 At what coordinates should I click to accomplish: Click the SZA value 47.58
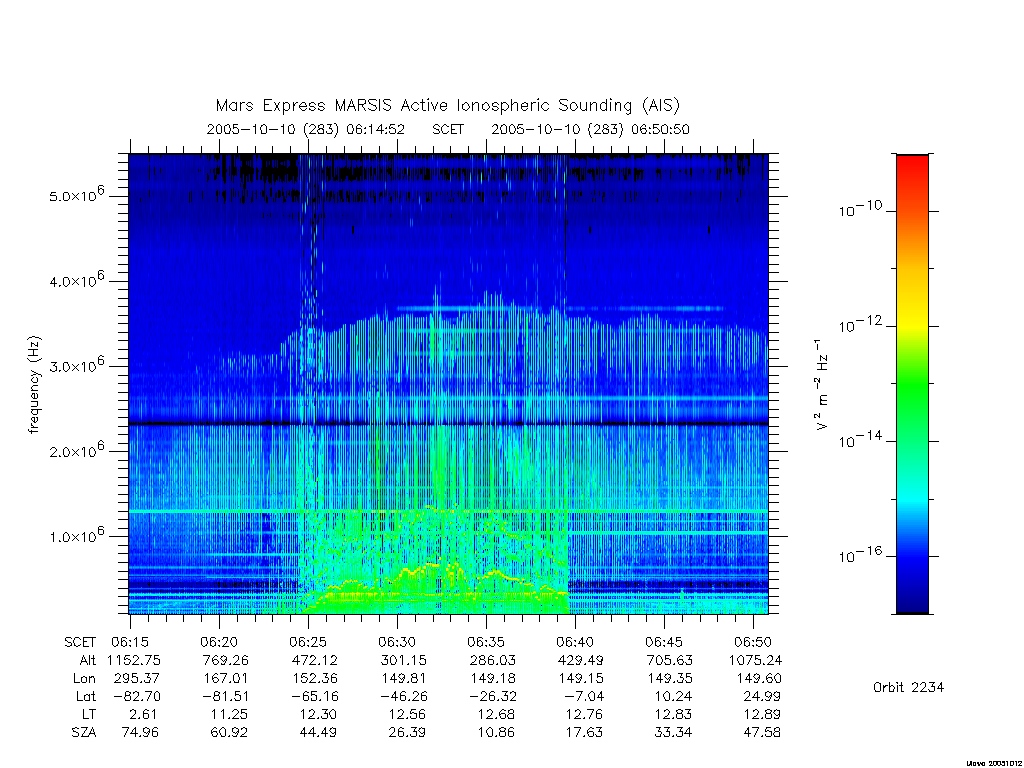click(762, 733)
